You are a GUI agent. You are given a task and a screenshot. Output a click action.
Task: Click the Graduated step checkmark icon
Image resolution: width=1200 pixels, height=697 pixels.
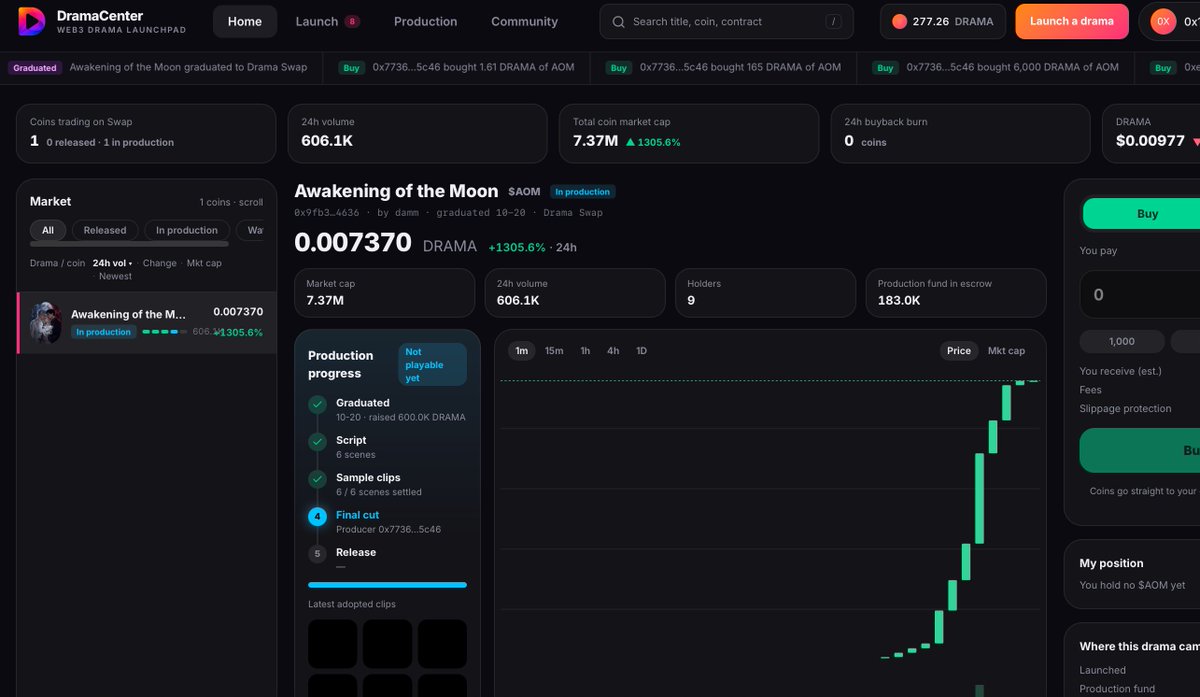coord(317,405)
